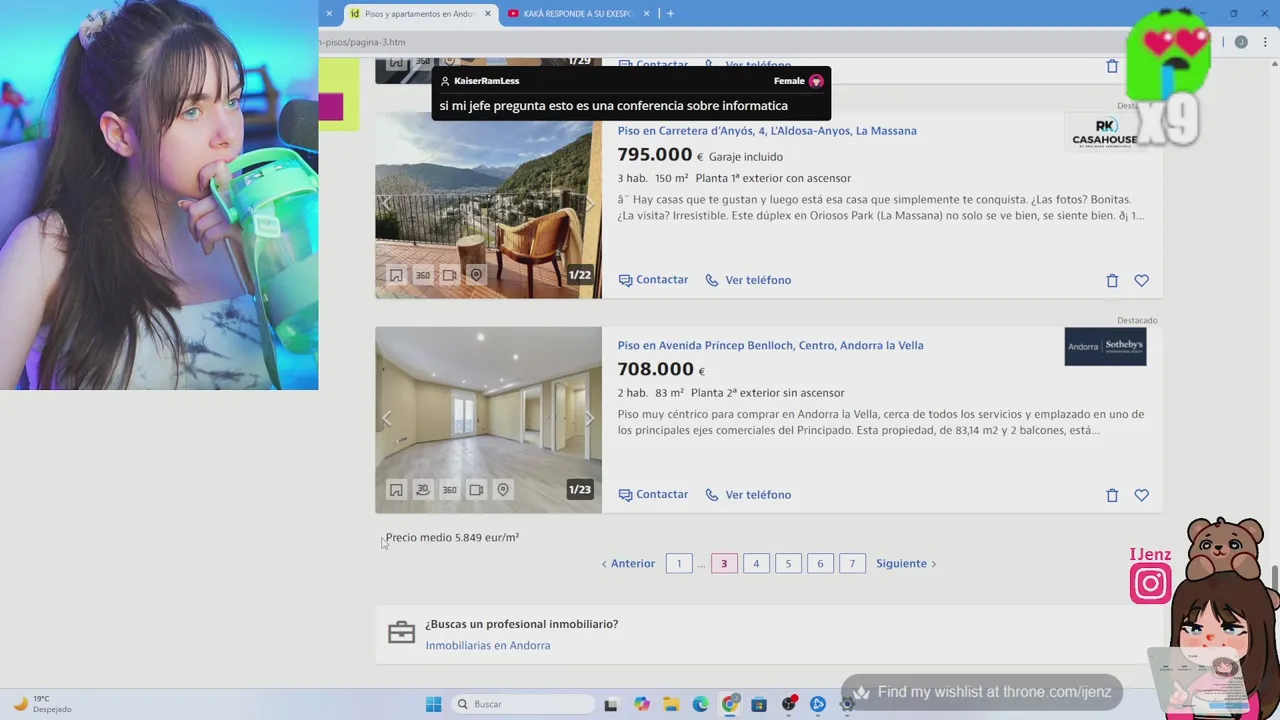Jump to results page 5
Image resolution: width=1280 pixels, height=720 pixels.
[x=788, y=564]
